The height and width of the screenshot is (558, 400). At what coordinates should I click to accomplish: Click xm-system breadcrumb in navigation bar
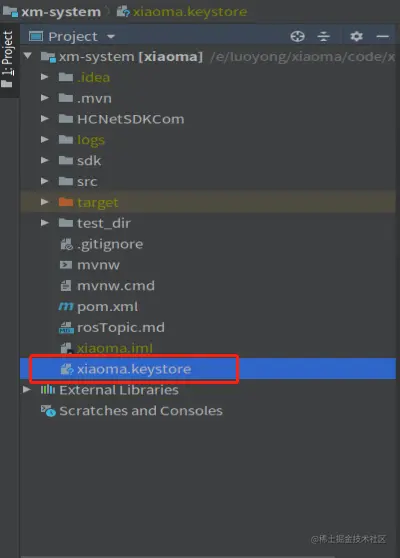[61, 12]
